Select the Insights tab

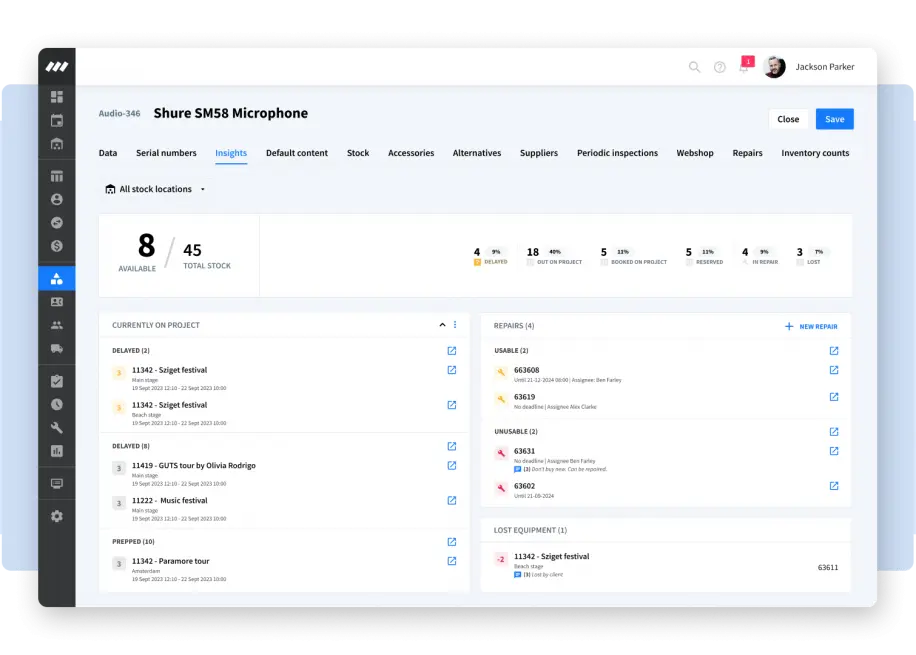pos(231,153)
